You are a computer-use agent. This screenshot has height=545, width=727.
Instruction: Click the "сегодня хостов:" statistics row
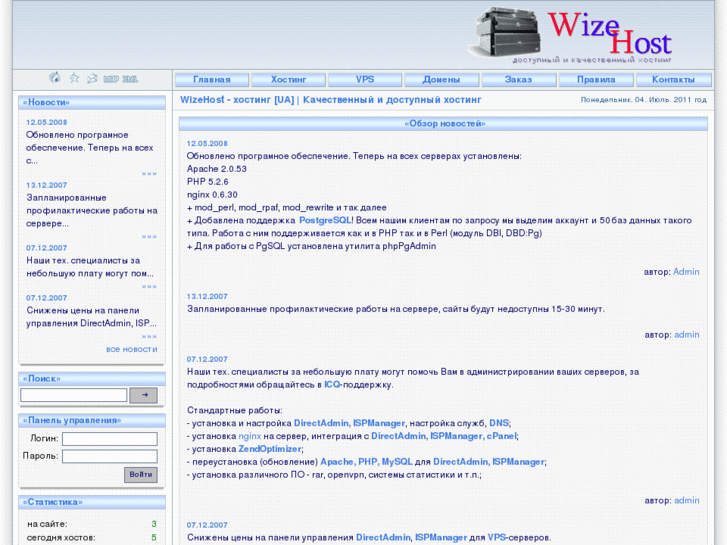pos(92,538)
